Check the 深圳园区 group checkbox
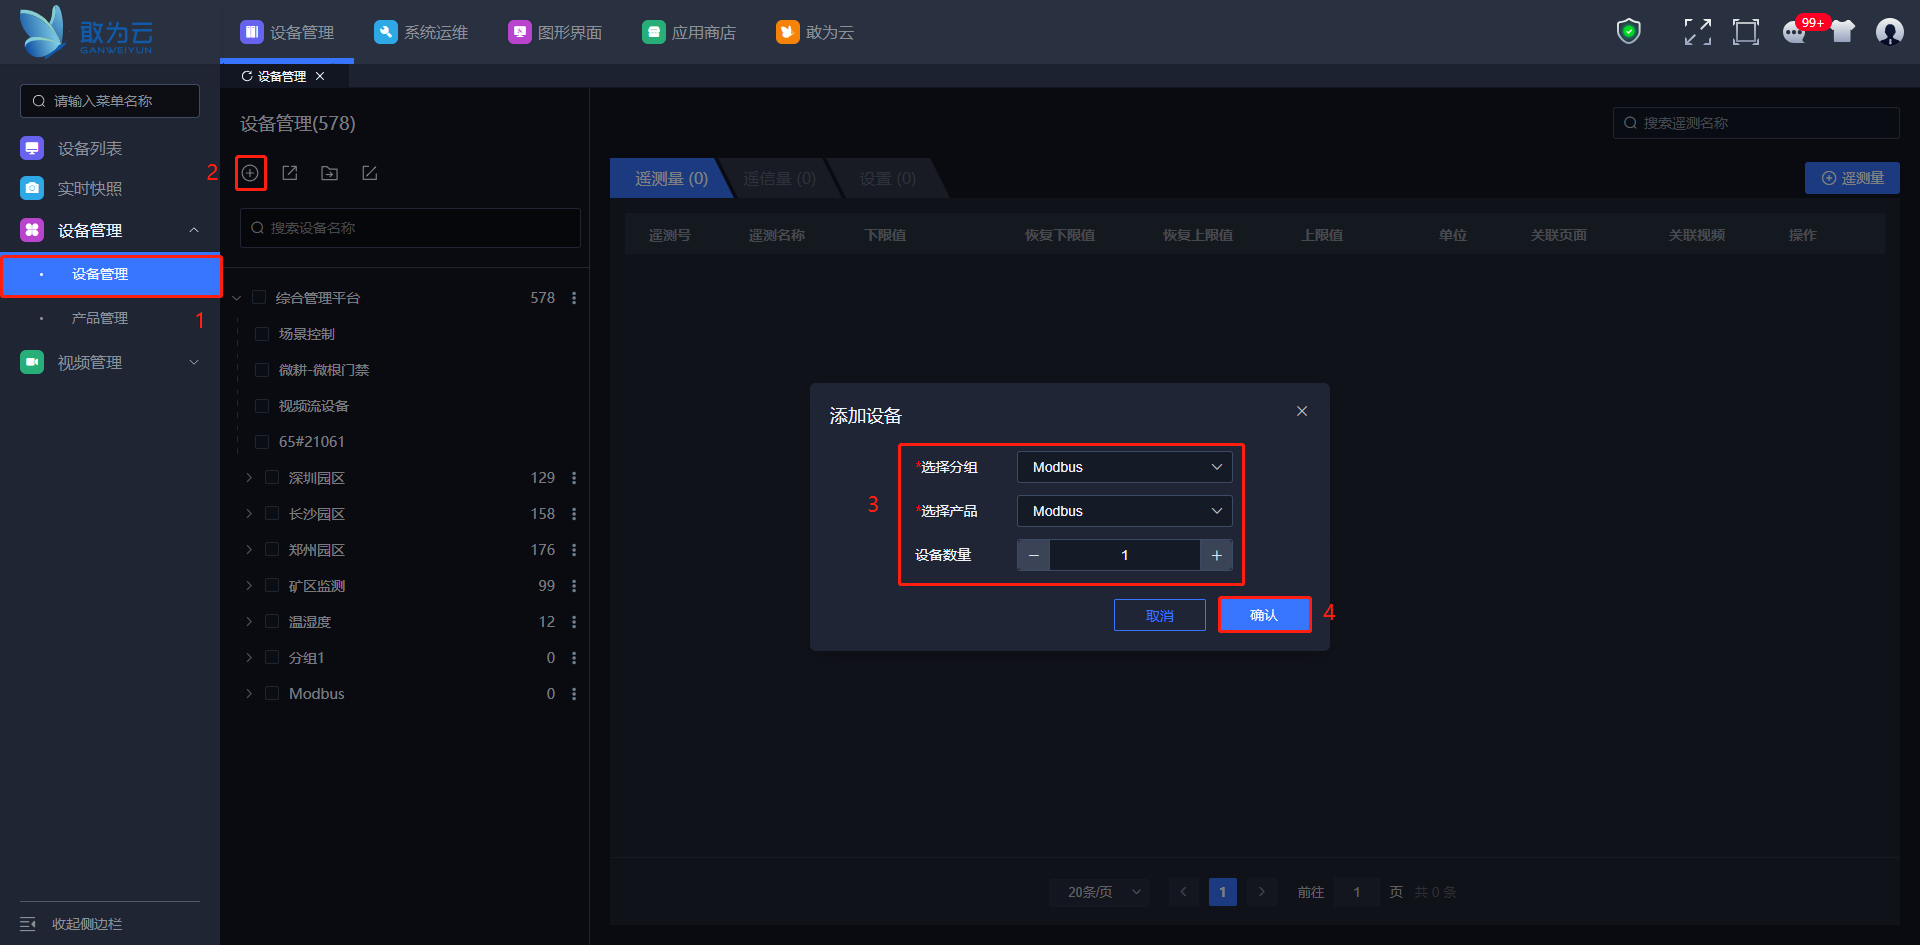 click(272, 478)
